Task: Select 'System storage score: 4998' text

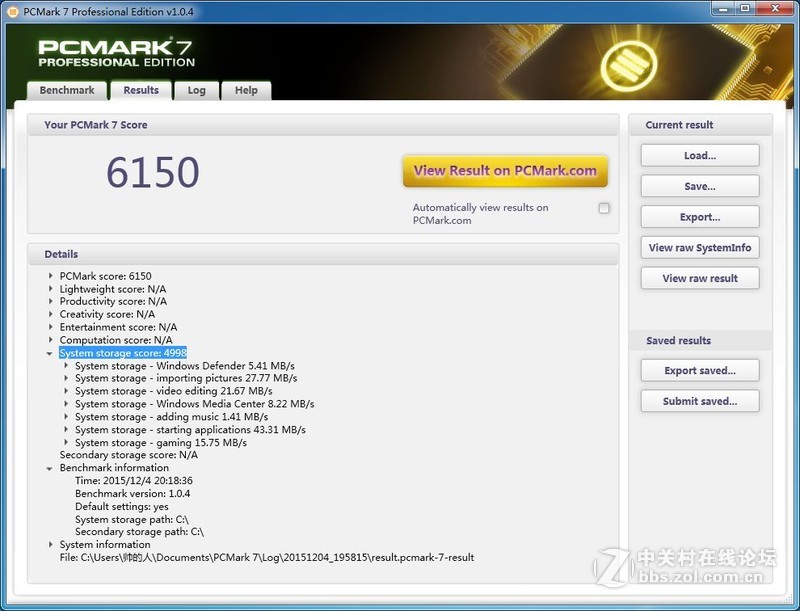Action: [x=123, y=353]
